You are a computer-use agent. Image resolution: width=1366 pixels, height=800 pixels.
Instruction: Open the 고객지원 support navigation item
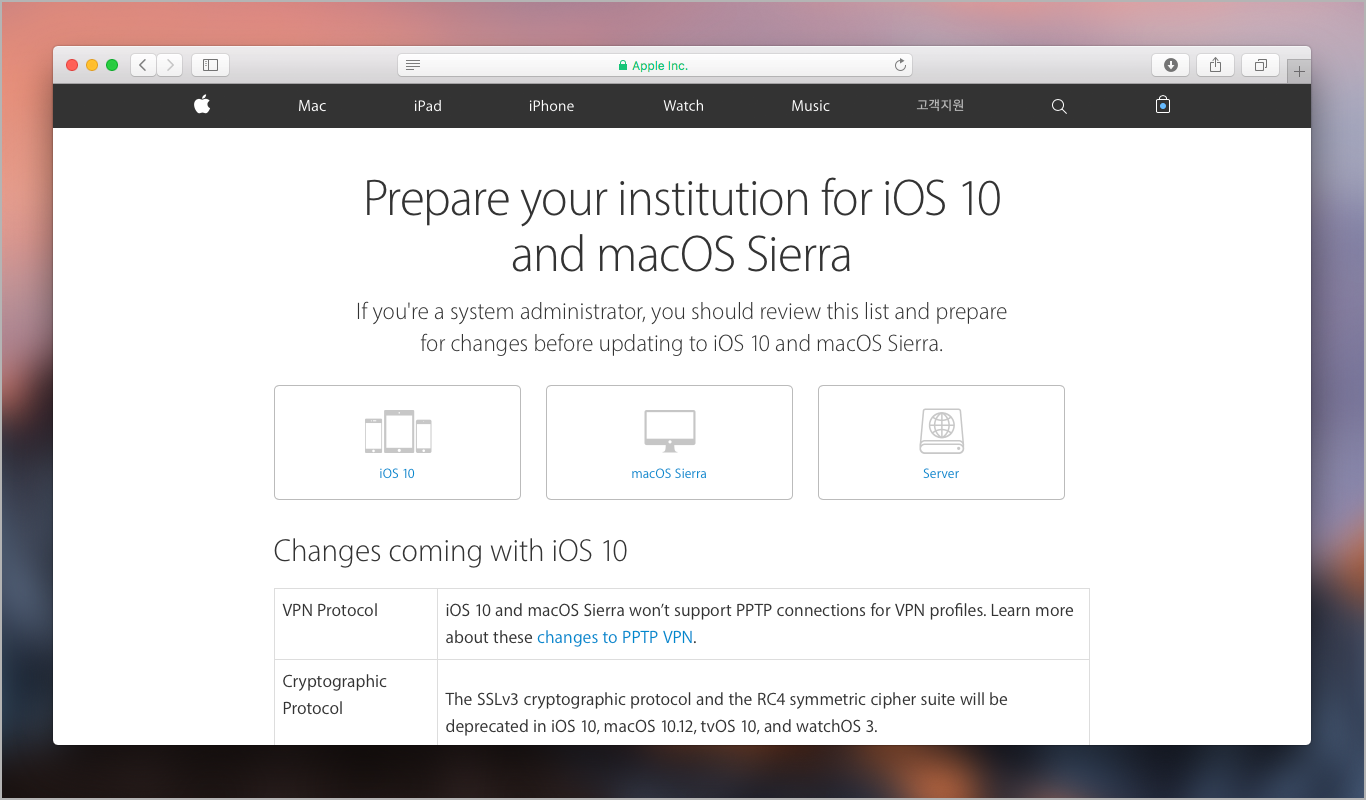coord(940,105)
